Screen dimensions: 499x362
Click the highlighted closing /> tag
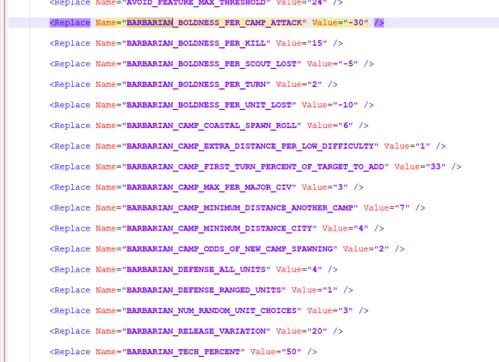[379, 23]
